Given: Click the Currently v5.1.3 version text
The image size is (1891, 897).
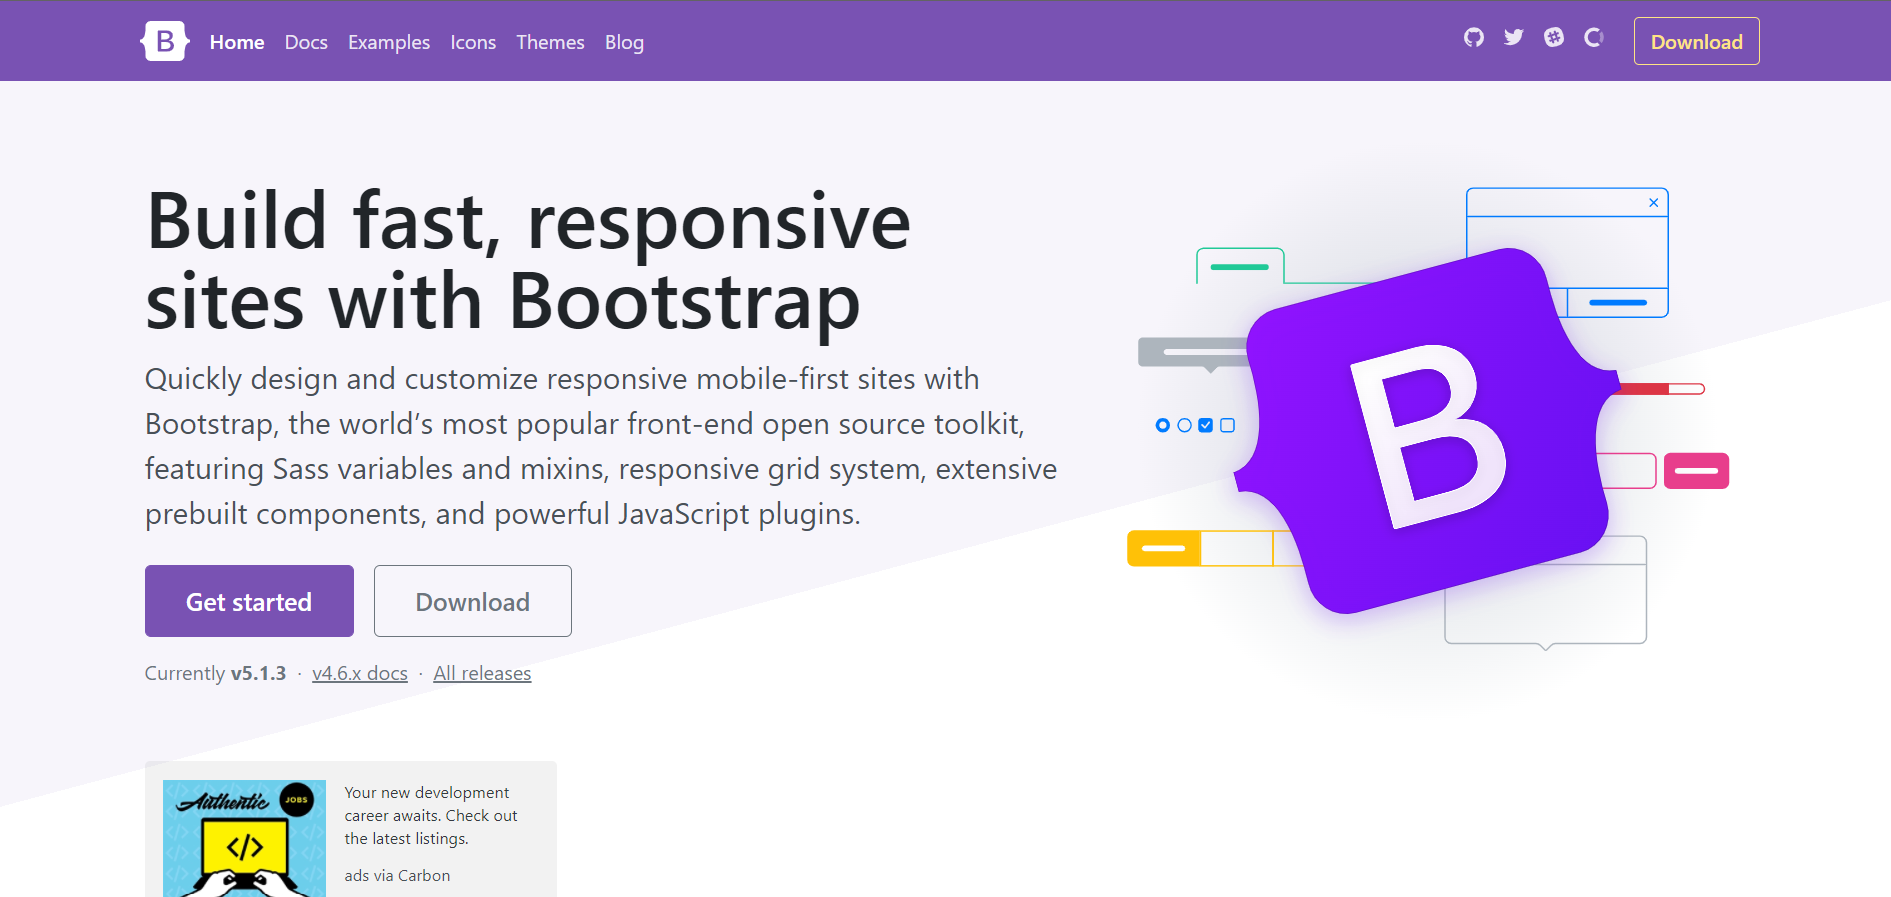Looking at the screenshot, I should tap(215, 673).
